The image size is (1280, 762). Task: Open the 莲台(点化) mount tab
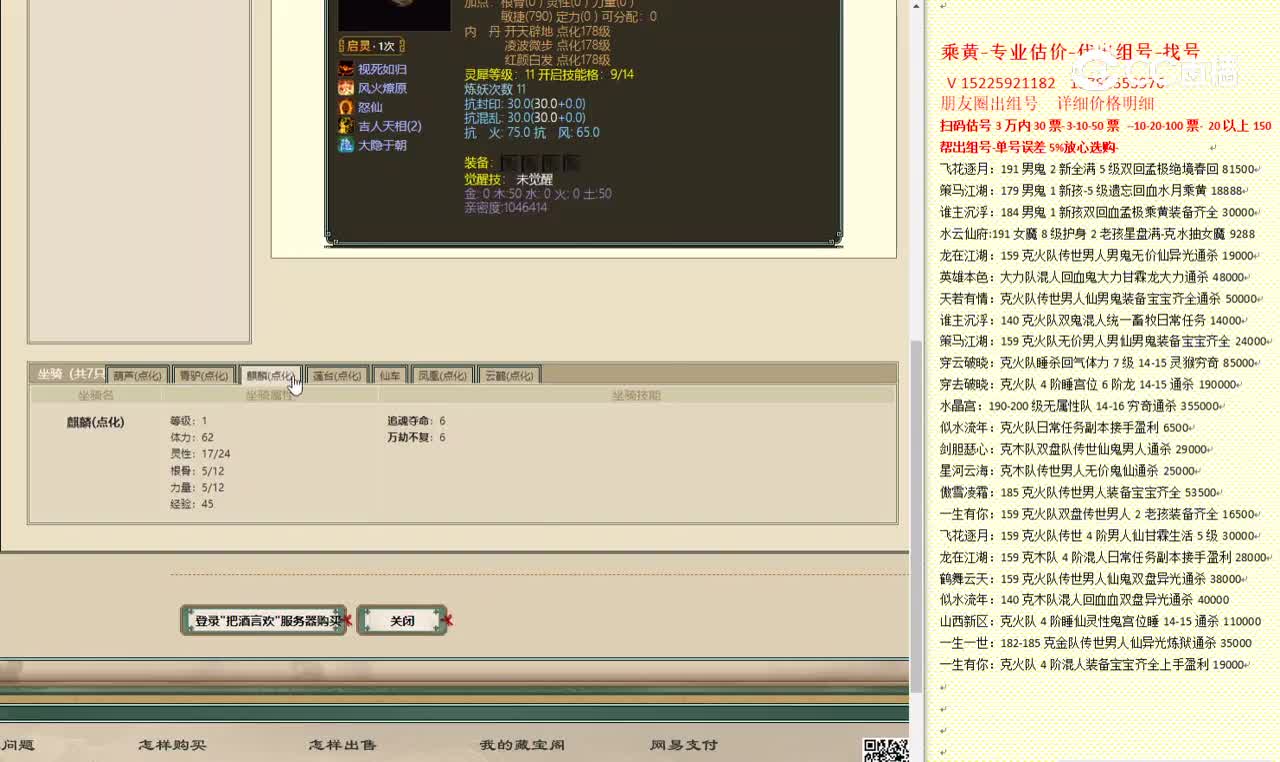(337, 376)
